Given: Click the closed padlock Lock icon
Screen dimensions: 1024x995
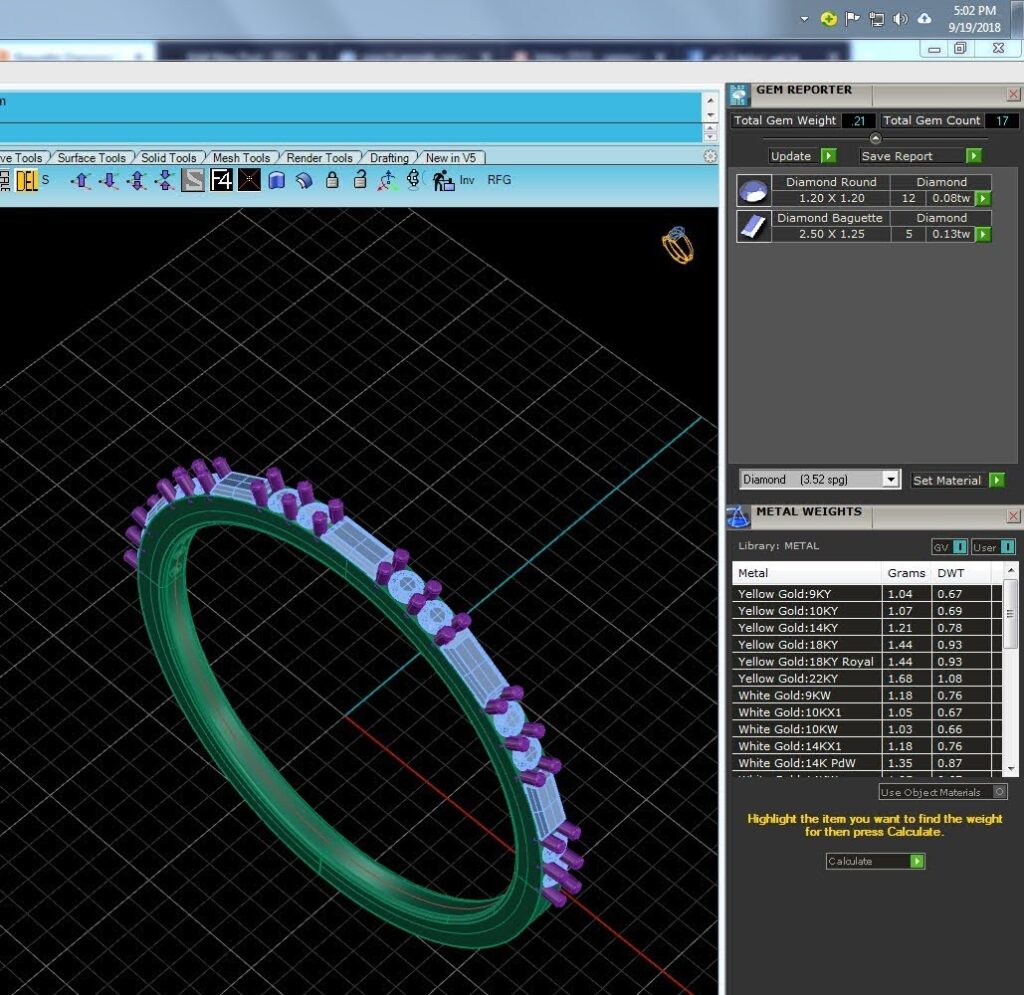Looking at the screenshot, I should coord(332,180).
